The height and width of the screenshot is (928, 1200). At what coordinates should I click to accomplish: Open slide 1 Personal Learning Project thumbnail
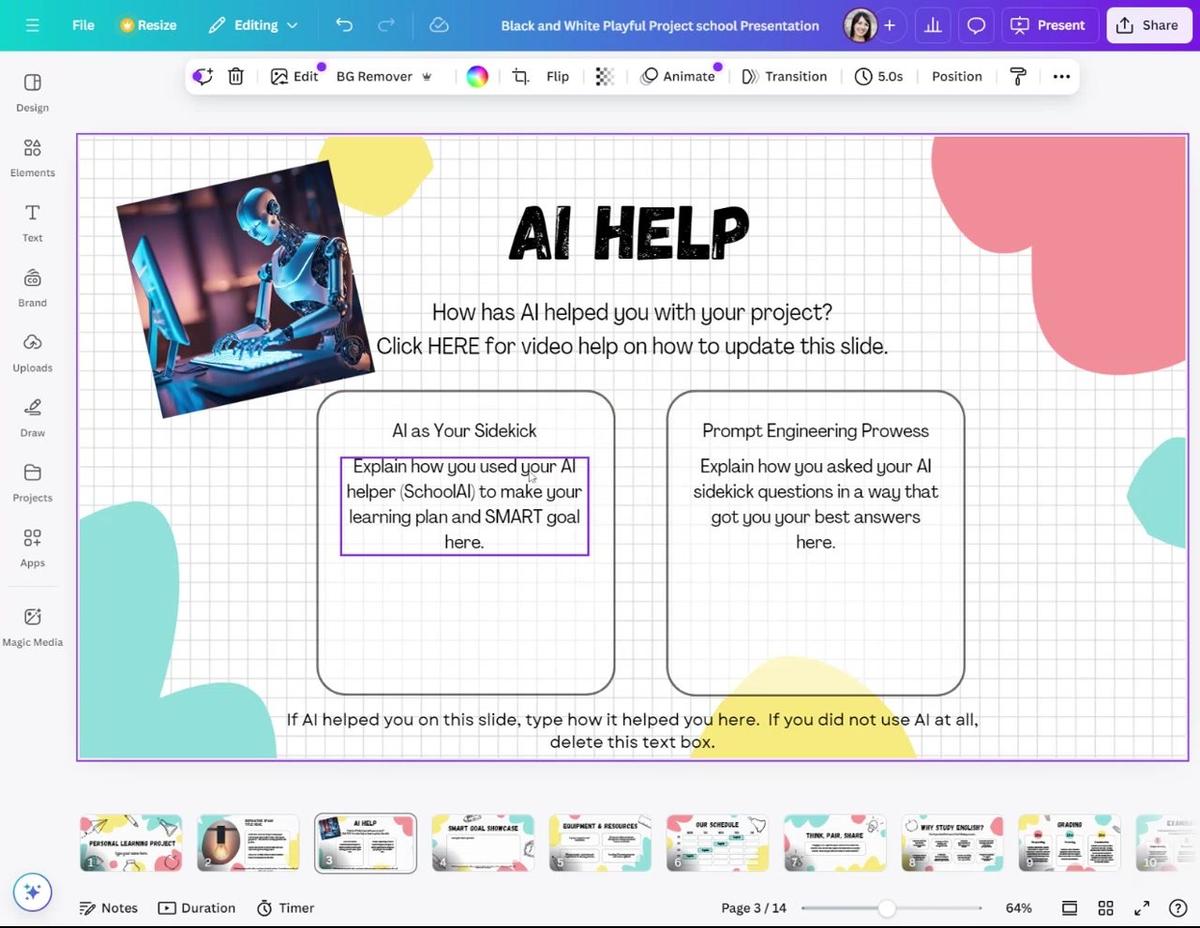coord(131,843)
